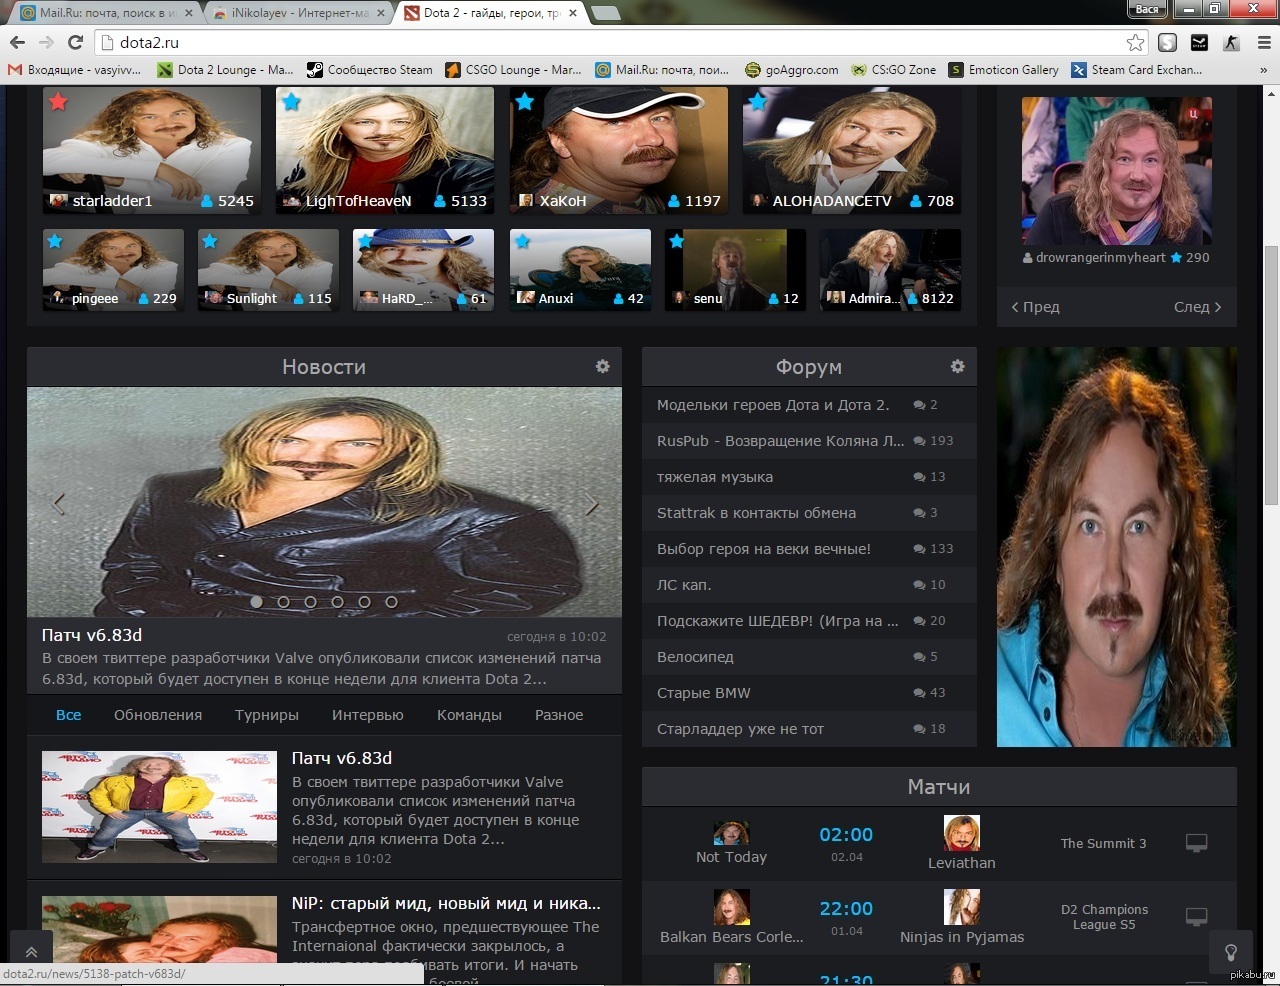
Task: Open the Admira... stream thumbnail
Action: [890, 269]
